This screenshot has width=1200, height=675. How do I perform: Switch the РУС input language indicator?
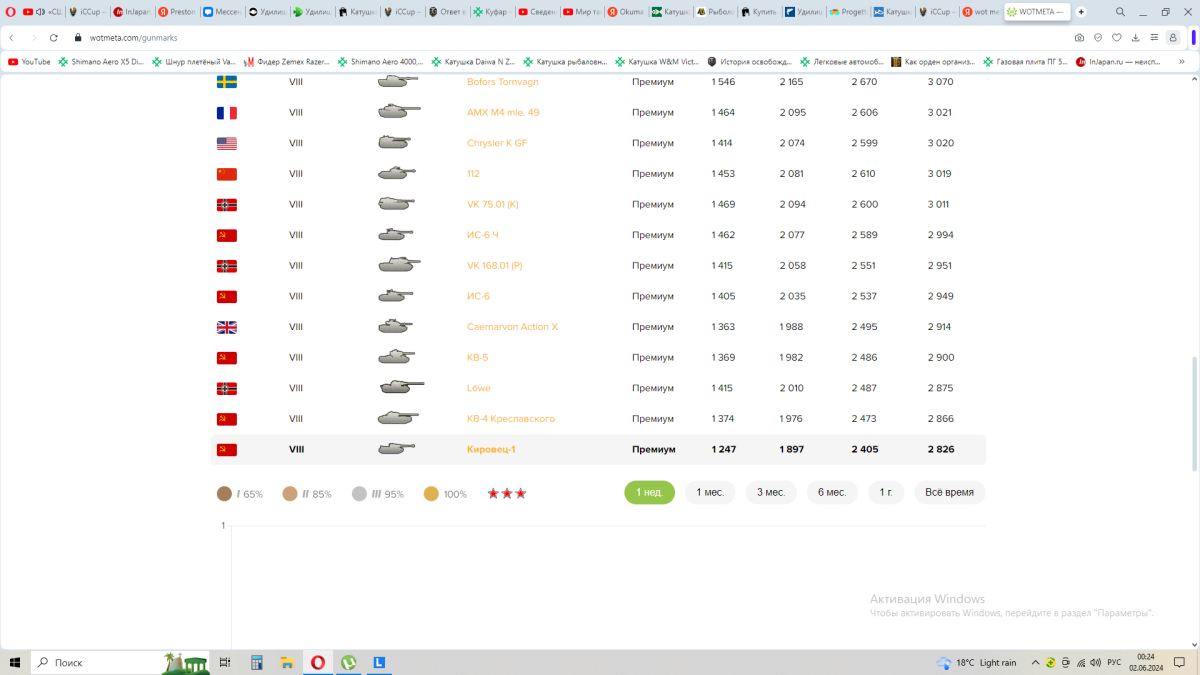pos(1113,662)
